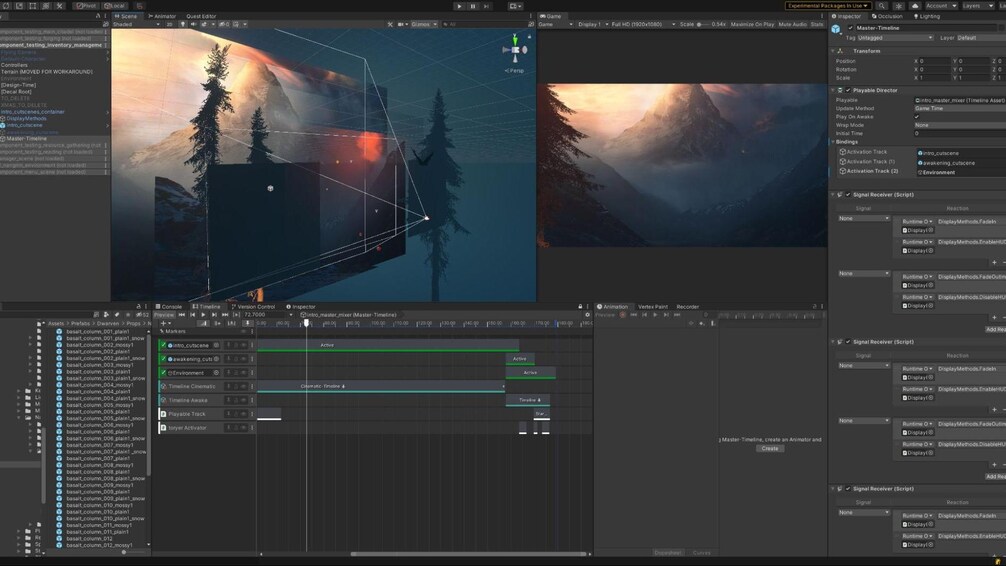Screen dimensions: 1006x566
Task: Click the Scene orientation gizmo
Action: click(516, 50)
